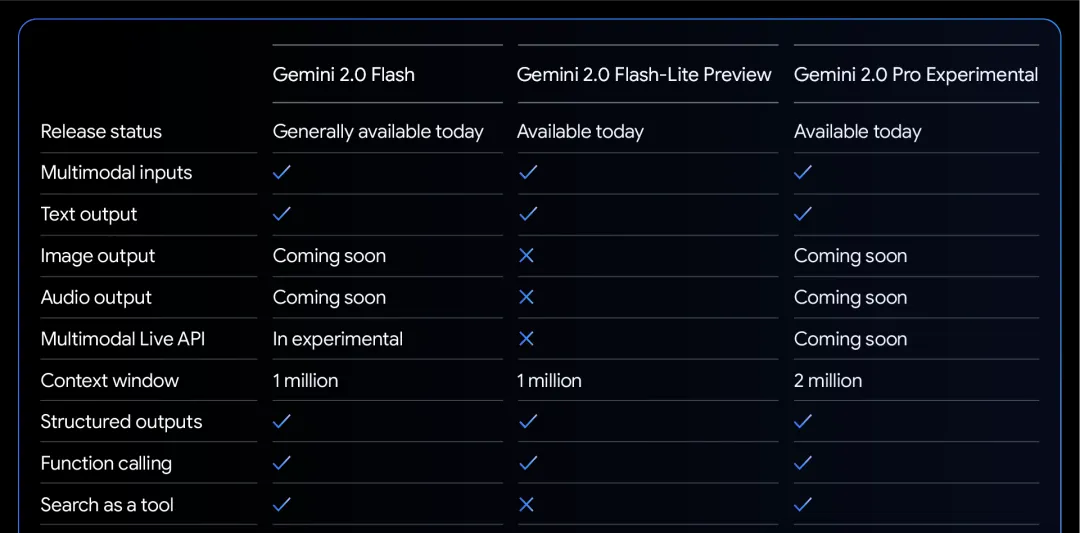Click the Release status row label
The width and height of the screenshot is (1080, 533).
101,132
